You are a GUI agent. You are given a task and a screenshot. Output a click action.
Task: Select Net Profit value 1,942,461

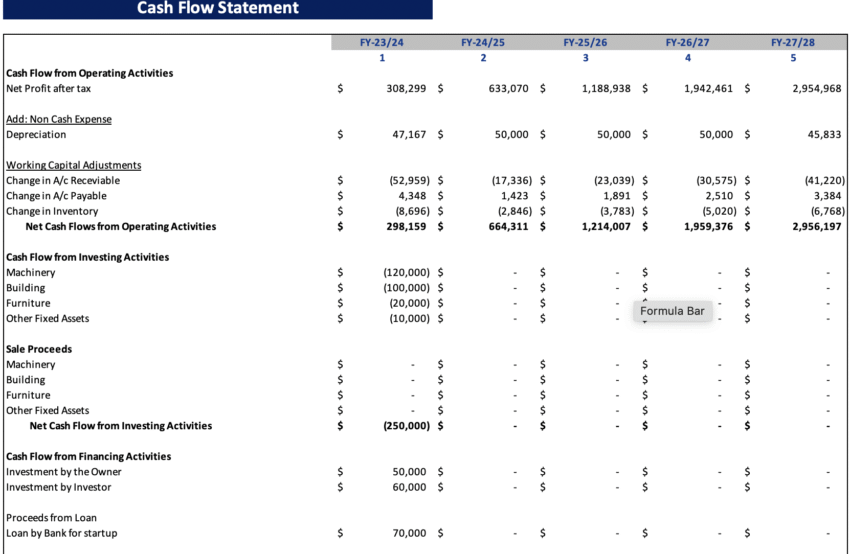(x=708, y=88)
